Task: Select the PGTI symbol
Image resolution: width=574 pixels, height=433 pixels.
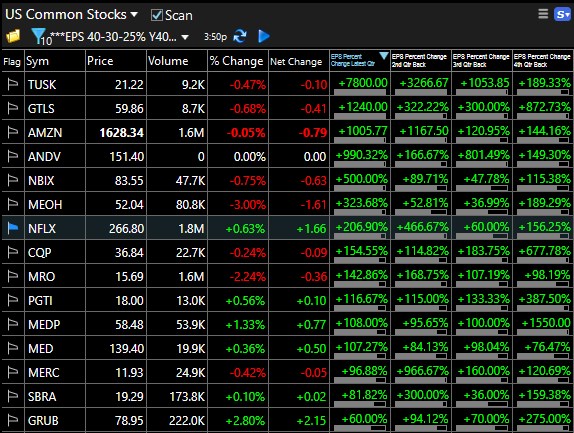Action: pos(40,301)
